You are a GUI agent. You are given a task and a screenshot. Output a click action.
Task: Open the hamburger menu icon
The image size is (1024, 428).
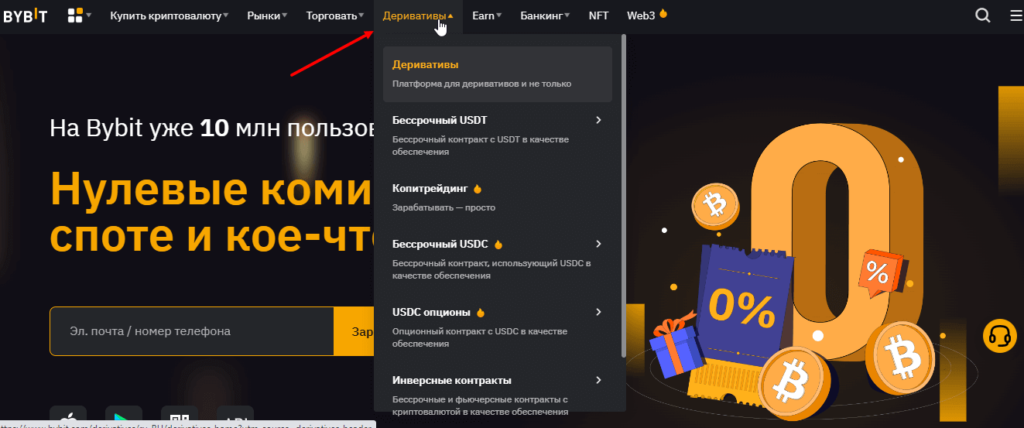[1016, 16]
